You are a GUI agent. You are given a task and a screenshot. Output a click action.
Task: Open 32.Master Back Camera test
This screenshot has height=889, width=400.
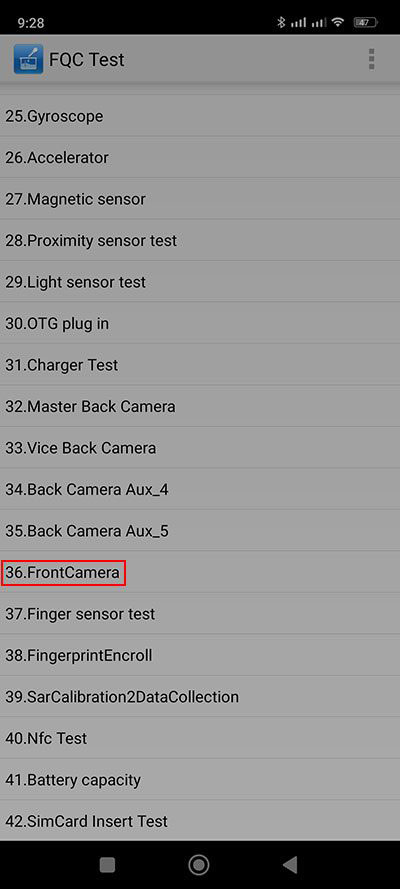(x=200, y=407)
